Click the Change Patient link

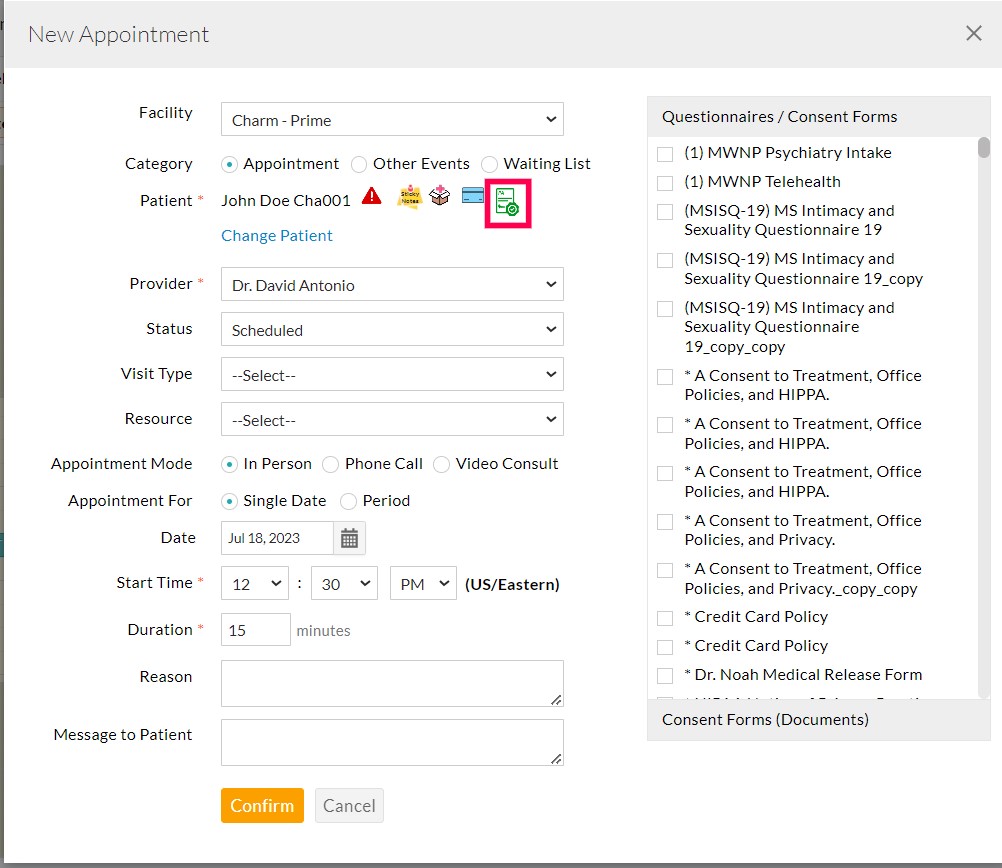277,236
